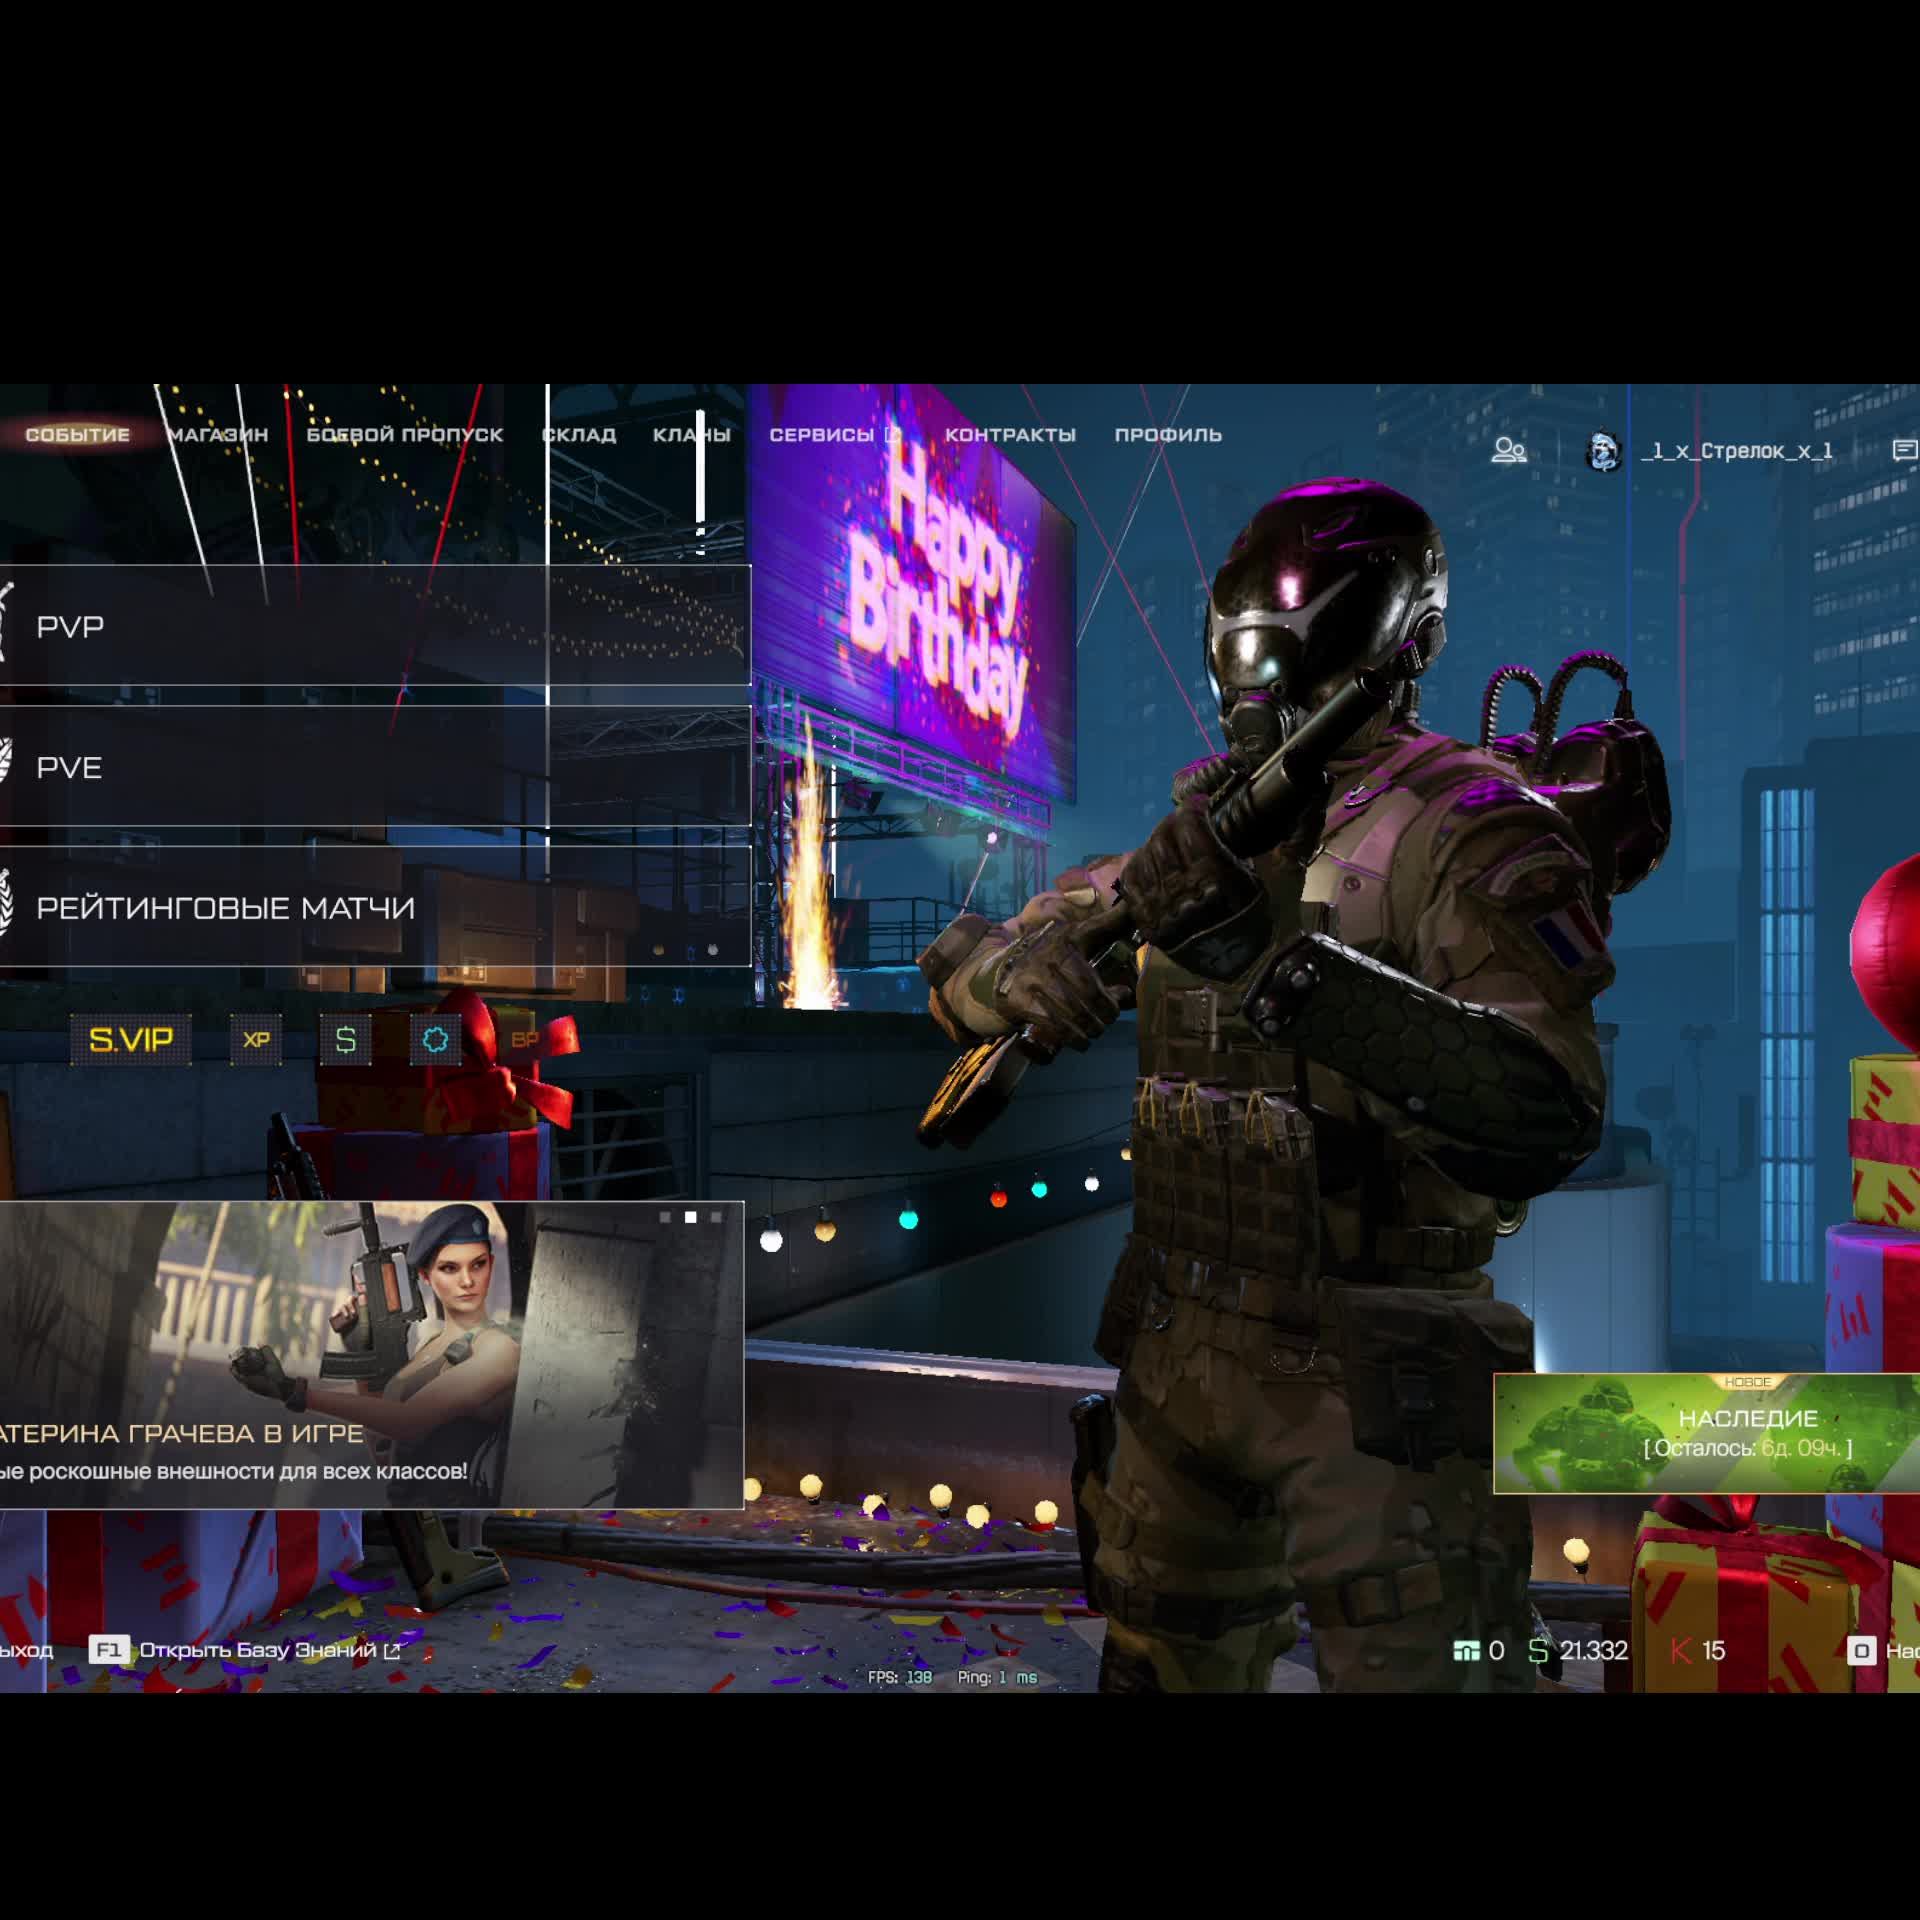Click the green dollar balance icon
The image size is (1920, 1920).
click(1538, 1651)
